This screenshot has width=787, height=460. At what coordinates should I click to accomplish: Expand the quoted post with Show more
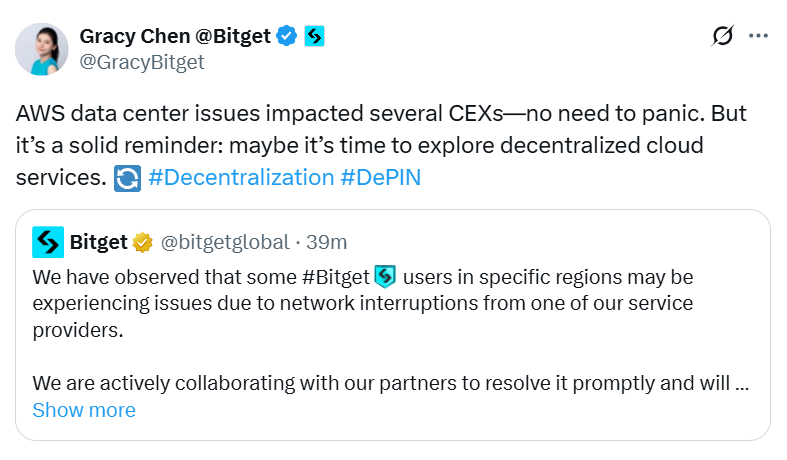(x=83, y=410)
